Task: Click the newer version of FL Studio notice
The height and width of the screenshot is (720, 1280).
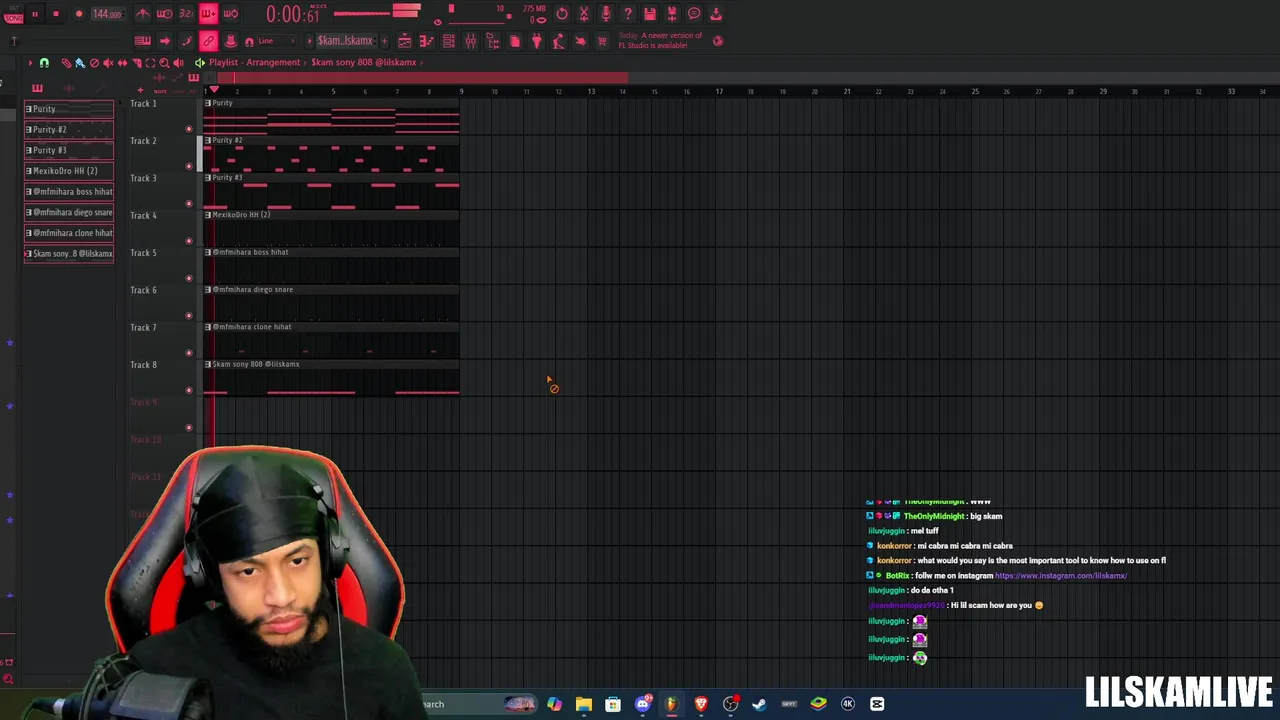Action: pyautogui.click(x=660, y=41)
